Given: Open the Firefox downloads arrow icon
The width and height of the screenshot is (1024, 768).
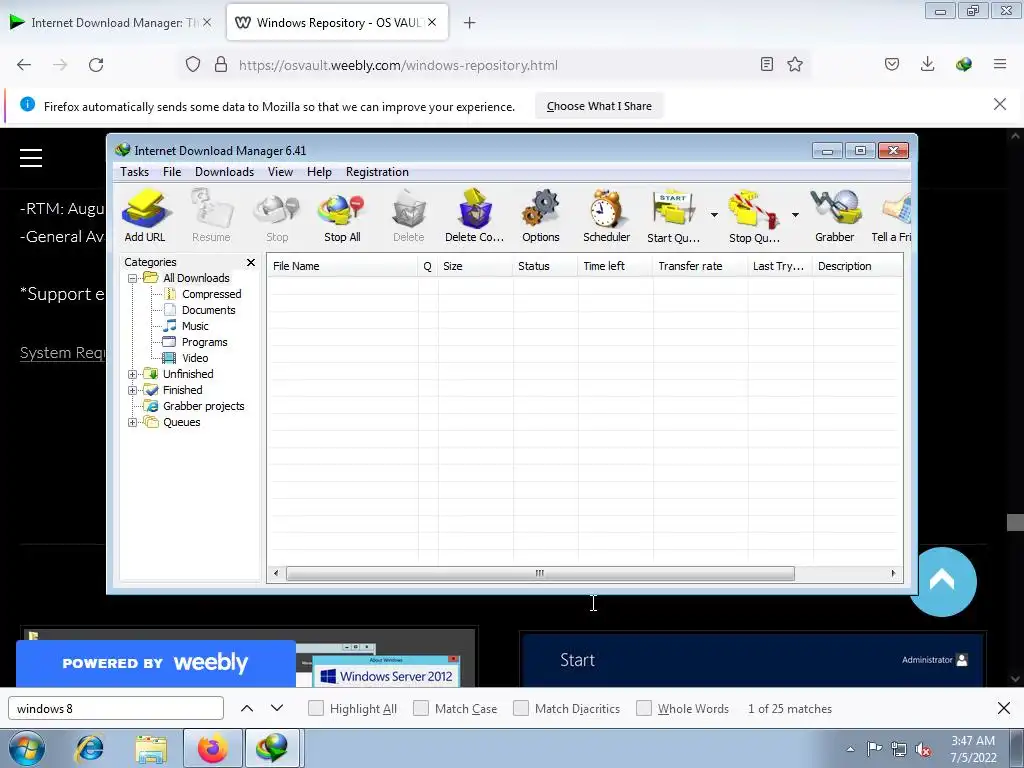Looking at the screenshot, I should pyautogui.click(x=927, y=65).
